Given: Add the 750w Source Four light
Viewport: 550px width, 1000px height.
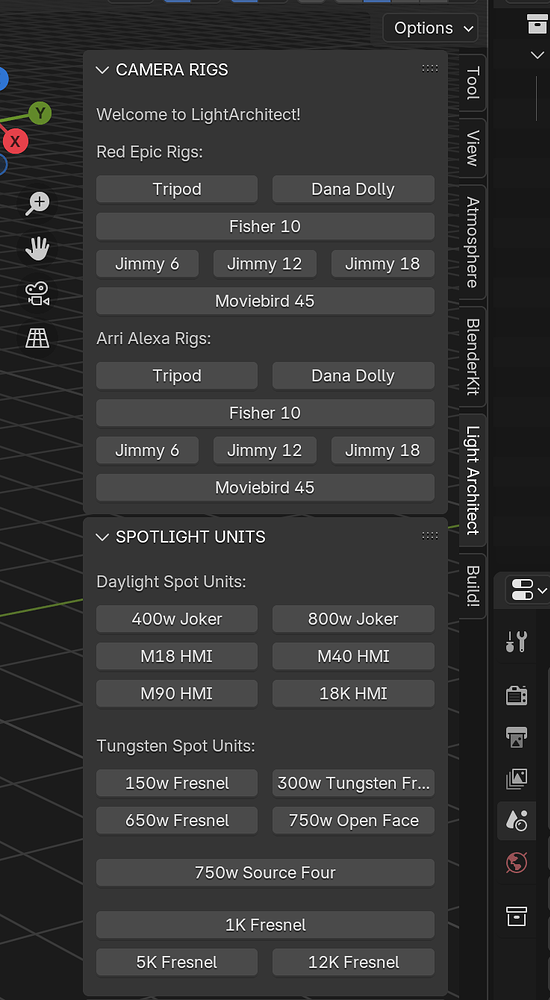Looking at the screenshot, I should coord(265,872).
